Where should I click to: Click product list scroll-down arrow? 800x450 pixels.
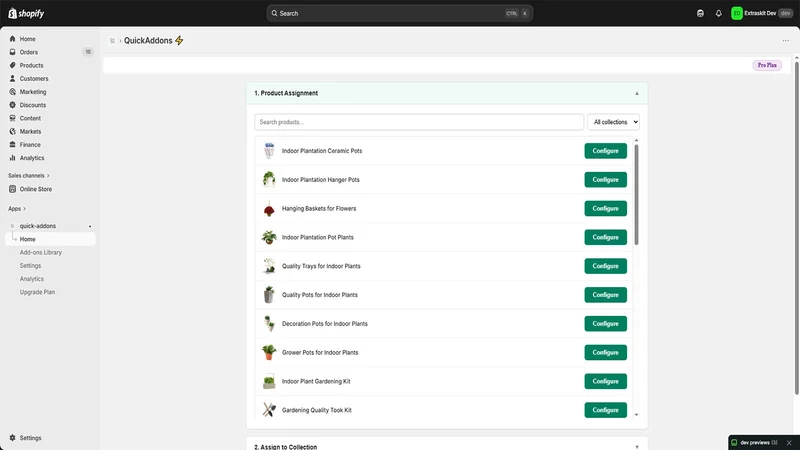636,415
